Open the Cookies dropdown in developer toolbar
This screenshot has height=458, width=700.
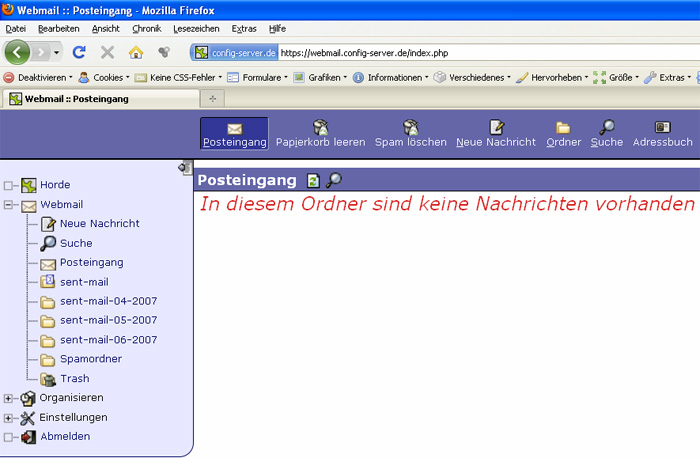coord(101,77)
